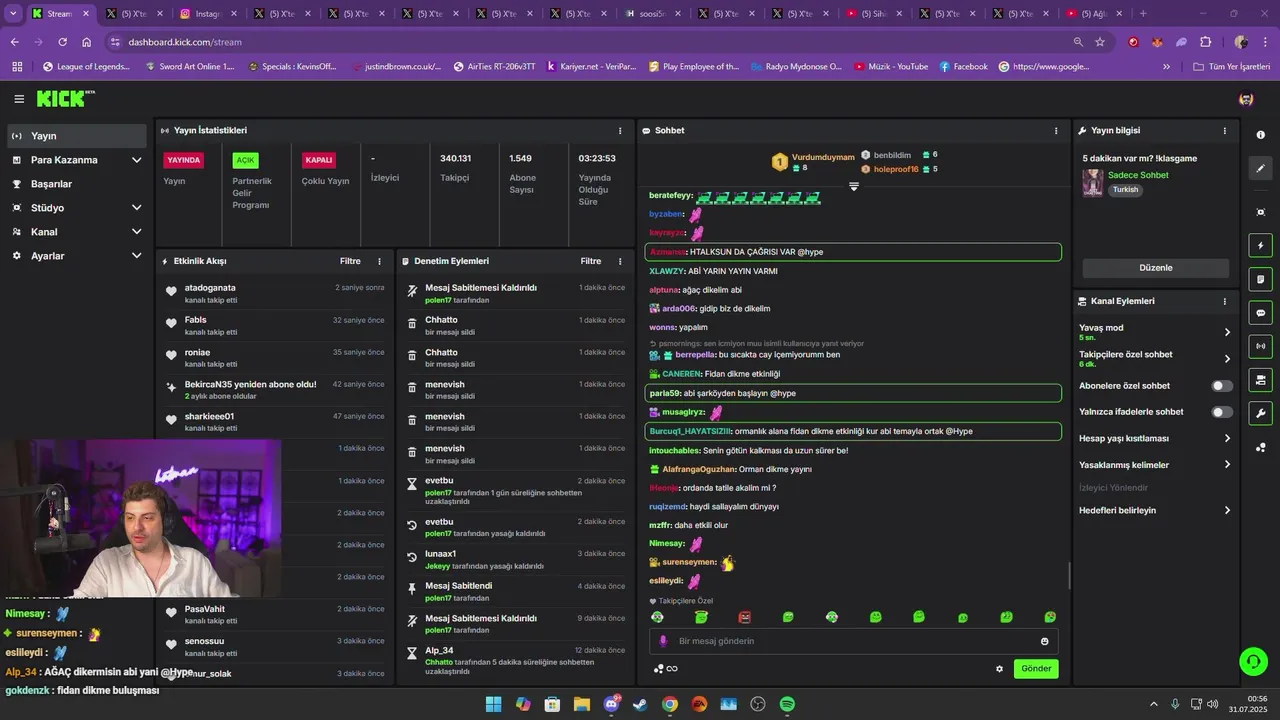Image resolution: width=1280 pixels, height=720 pixels.
Task: Open Kanal Eylemleri three-dot options
Action: click(x=1225, y=301)
